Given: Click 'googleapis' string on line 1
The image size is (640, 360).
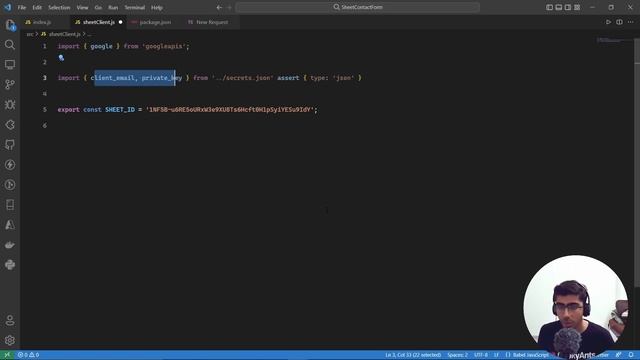Looking at the screenshot, I should [x=164, y=47].
